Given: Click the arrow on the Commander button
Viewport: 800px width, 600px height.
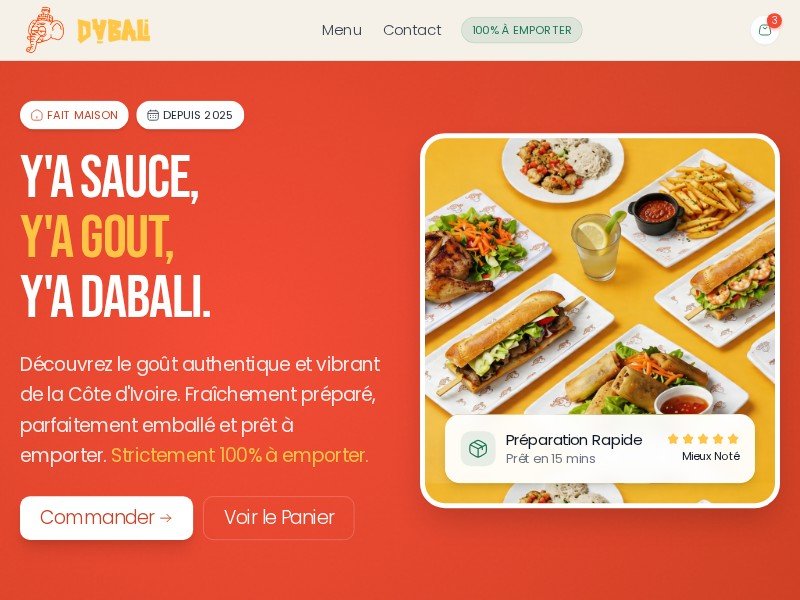Looking at the screenshot, I should click(x=166, y=518).
